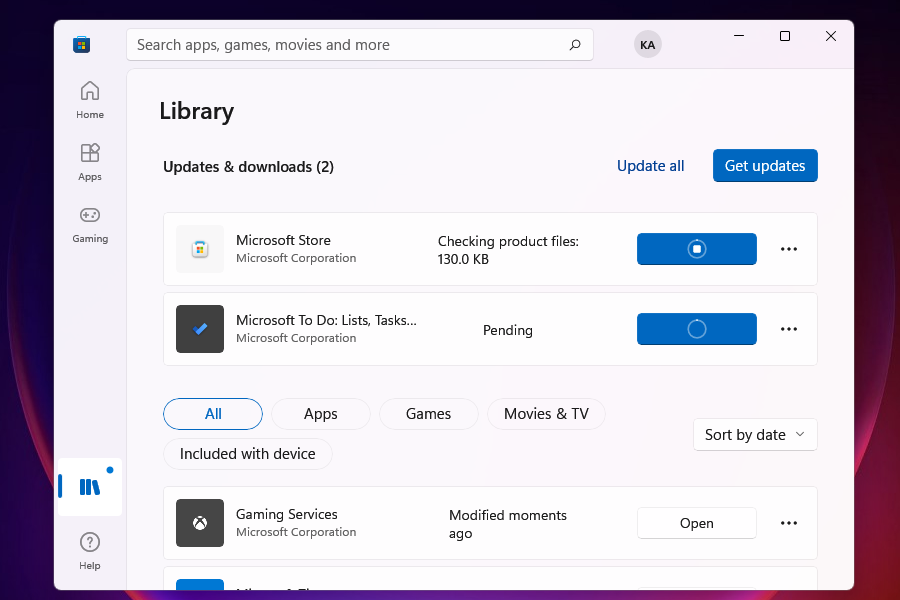
Task: Click the Modified moments ago text
Action: click(x=508, y=524)
